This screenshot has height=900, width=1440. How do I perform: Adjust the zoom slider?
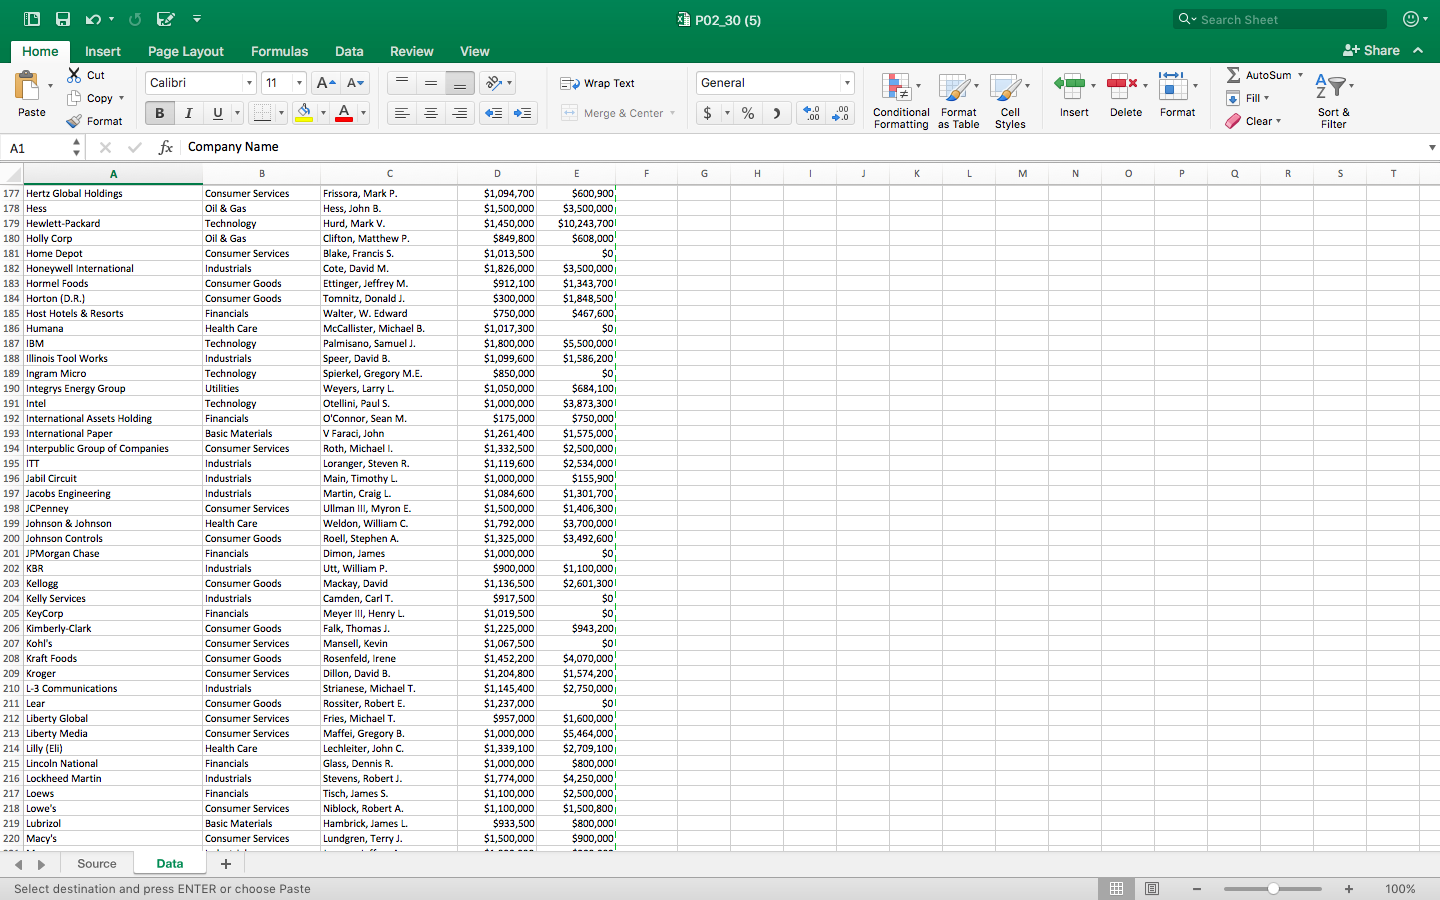point(1273,889)
